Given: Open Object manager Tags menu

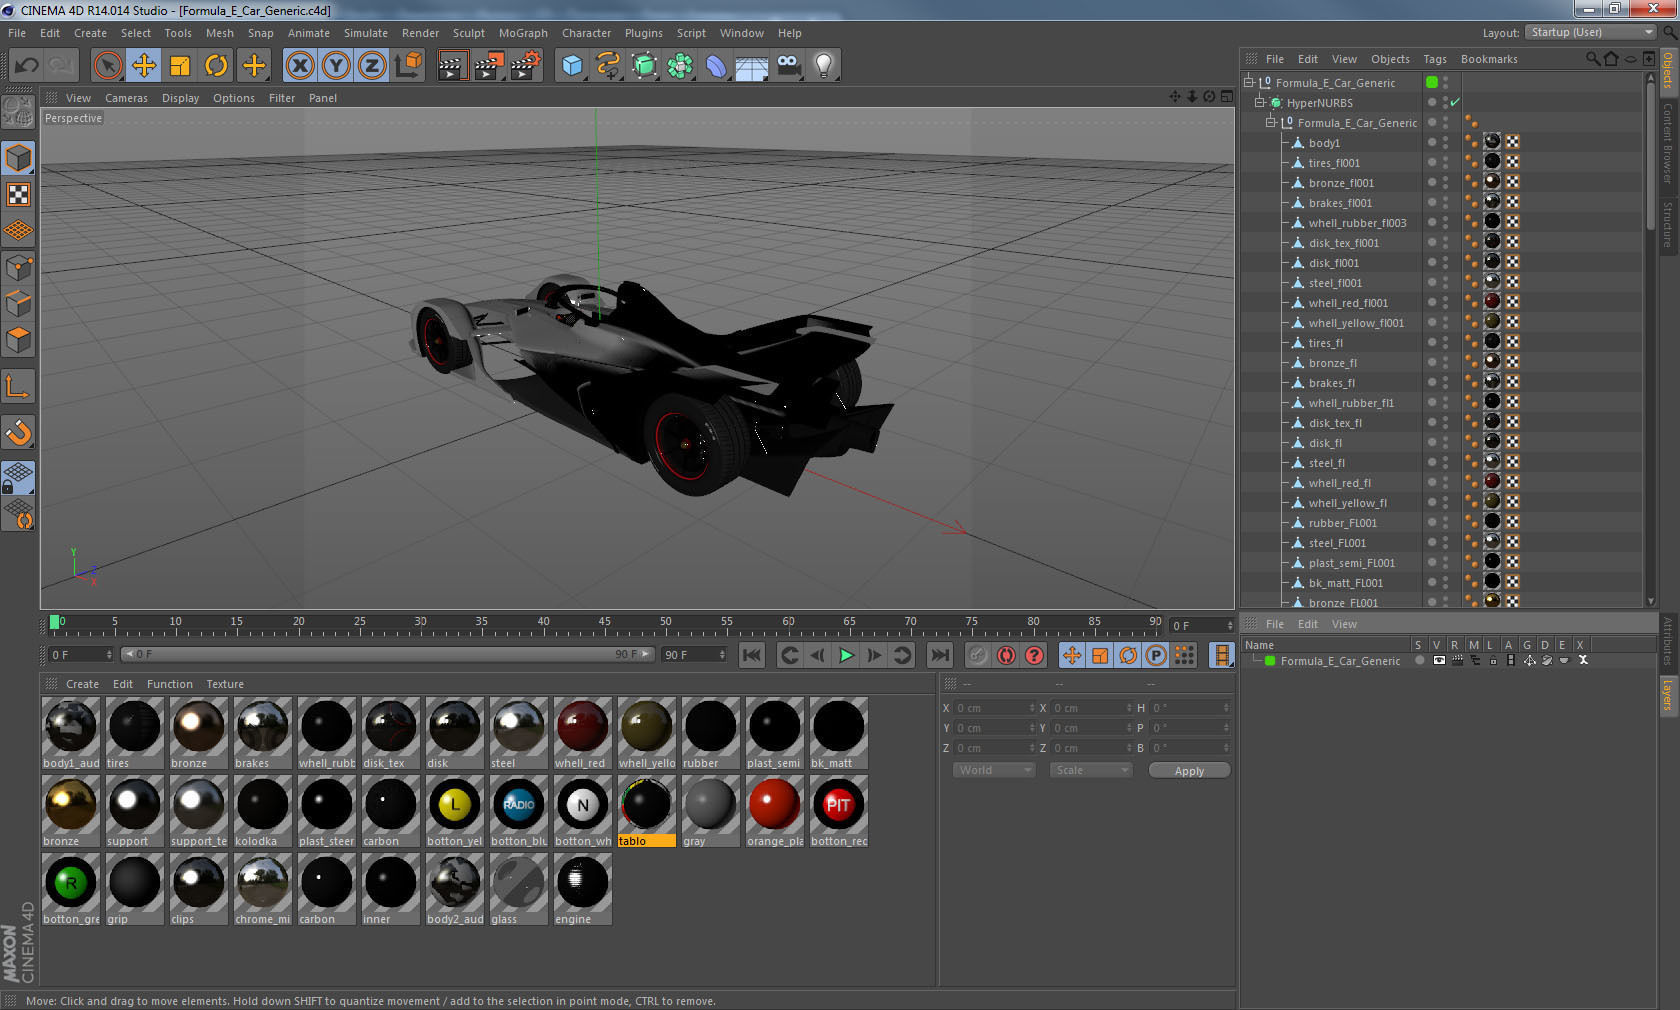Looking at the screenshot, I should point(1435,59).
